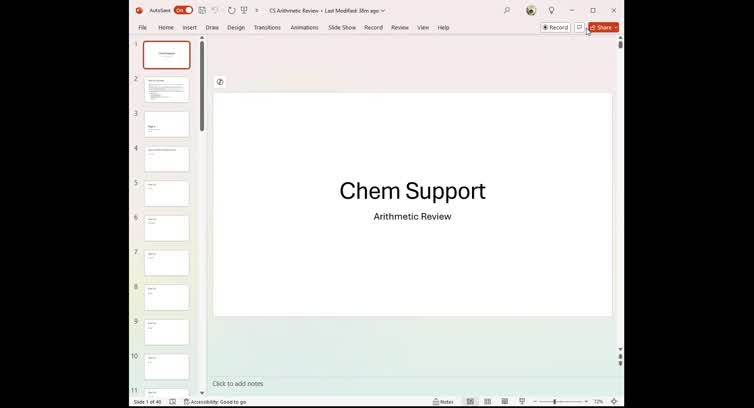
Task: Expand the Share button dropdown arrow
Action: pos(616,27)
